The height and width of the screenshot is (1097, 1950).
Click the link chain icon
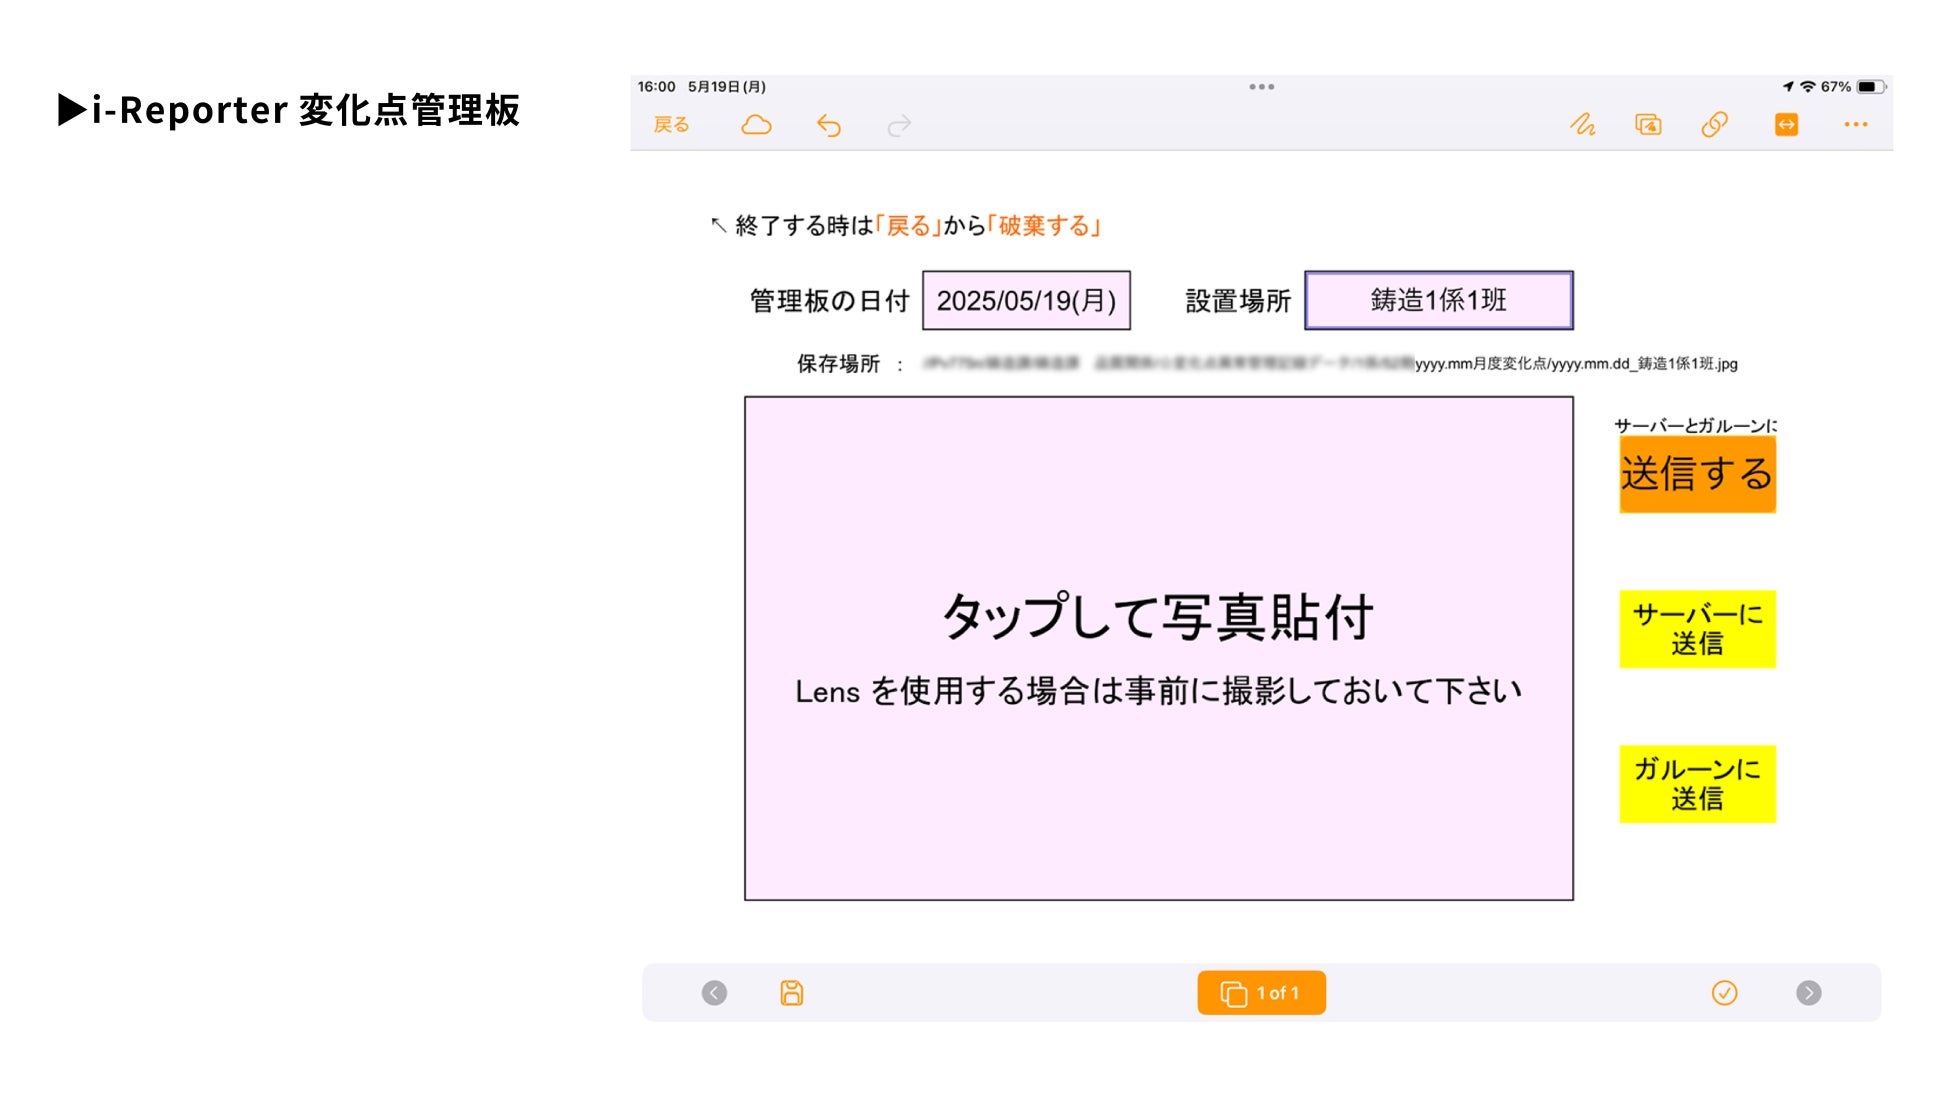[x=1714, y=125]
